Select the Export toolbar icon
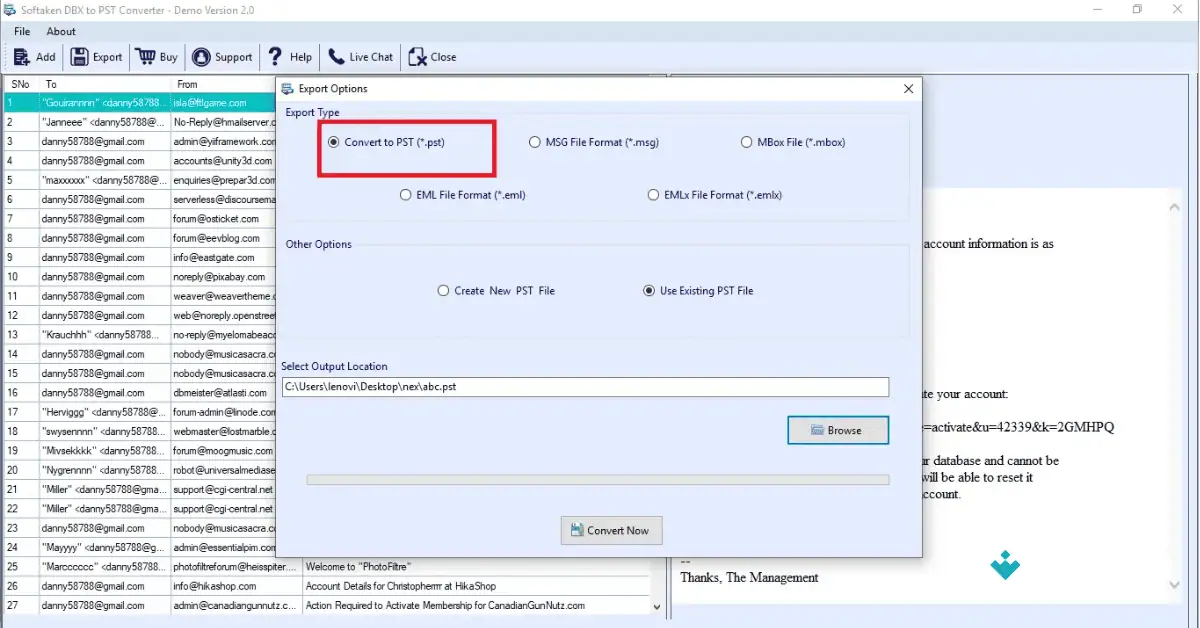 (x=81, y=57)
